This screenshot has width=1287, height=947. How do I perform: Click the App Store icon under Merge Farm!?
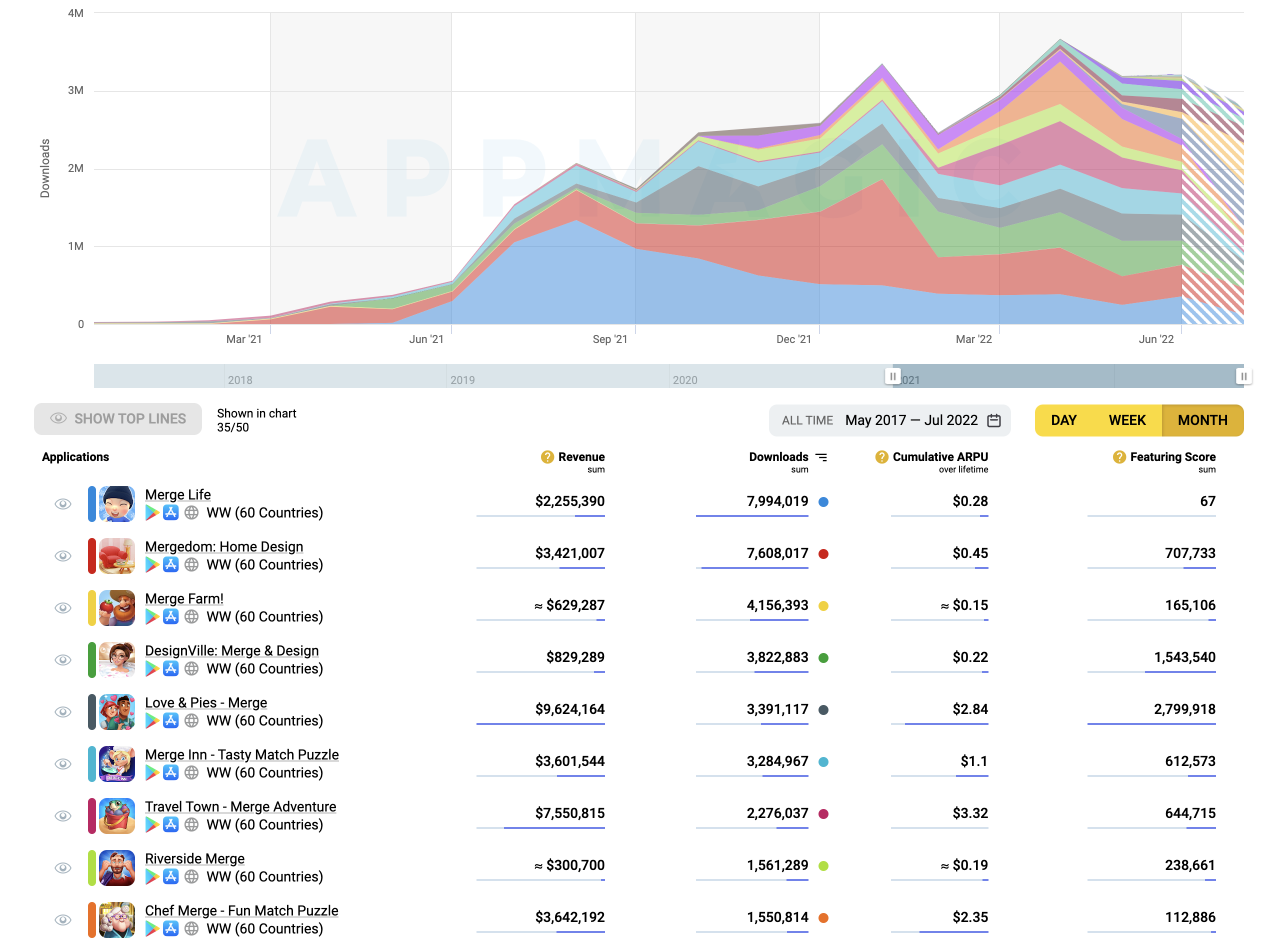pyautogui.click(x=171, y=617)
